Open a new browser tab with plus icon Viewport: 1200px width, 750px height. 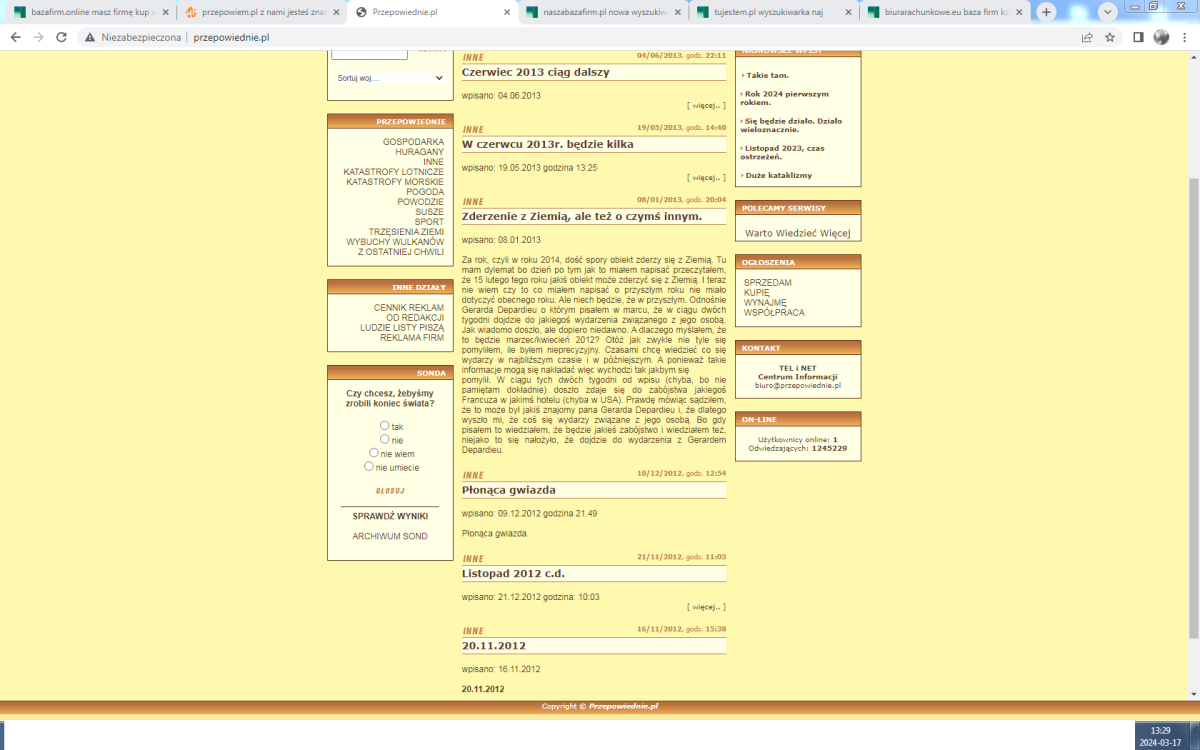pos(1046,12)
